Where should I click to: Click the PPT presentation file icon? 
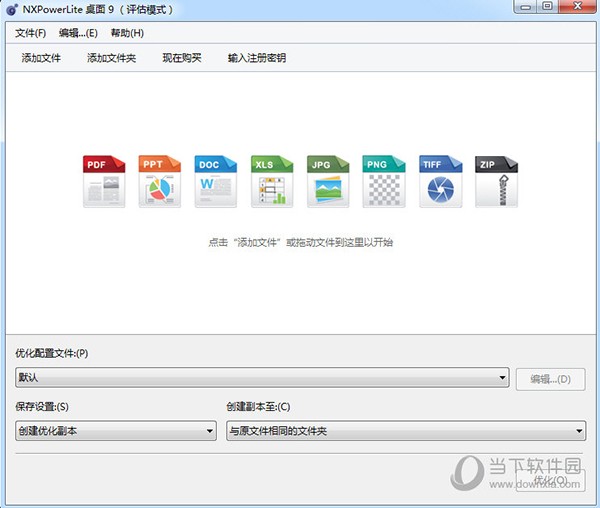[x=160, y=181]
